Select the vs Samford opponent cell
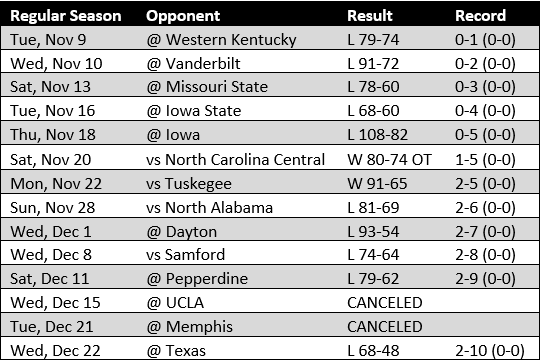 pyautogui.click(x=185, y=255)
